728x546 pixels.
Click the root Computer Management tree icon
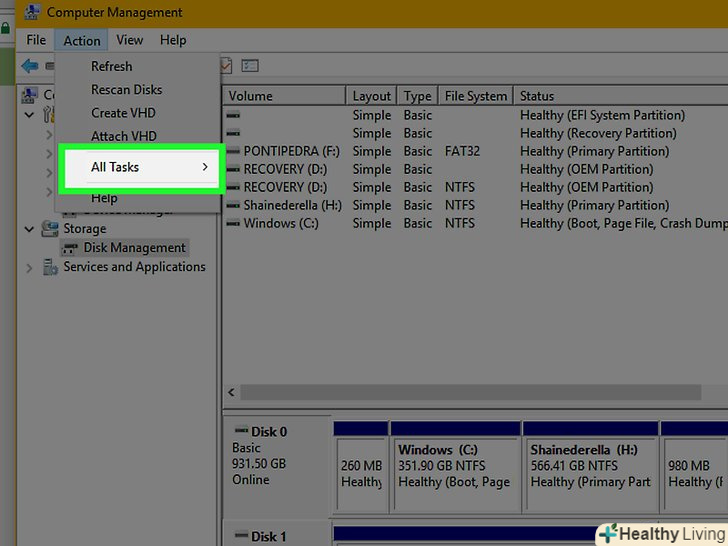[x=30, y=95]
